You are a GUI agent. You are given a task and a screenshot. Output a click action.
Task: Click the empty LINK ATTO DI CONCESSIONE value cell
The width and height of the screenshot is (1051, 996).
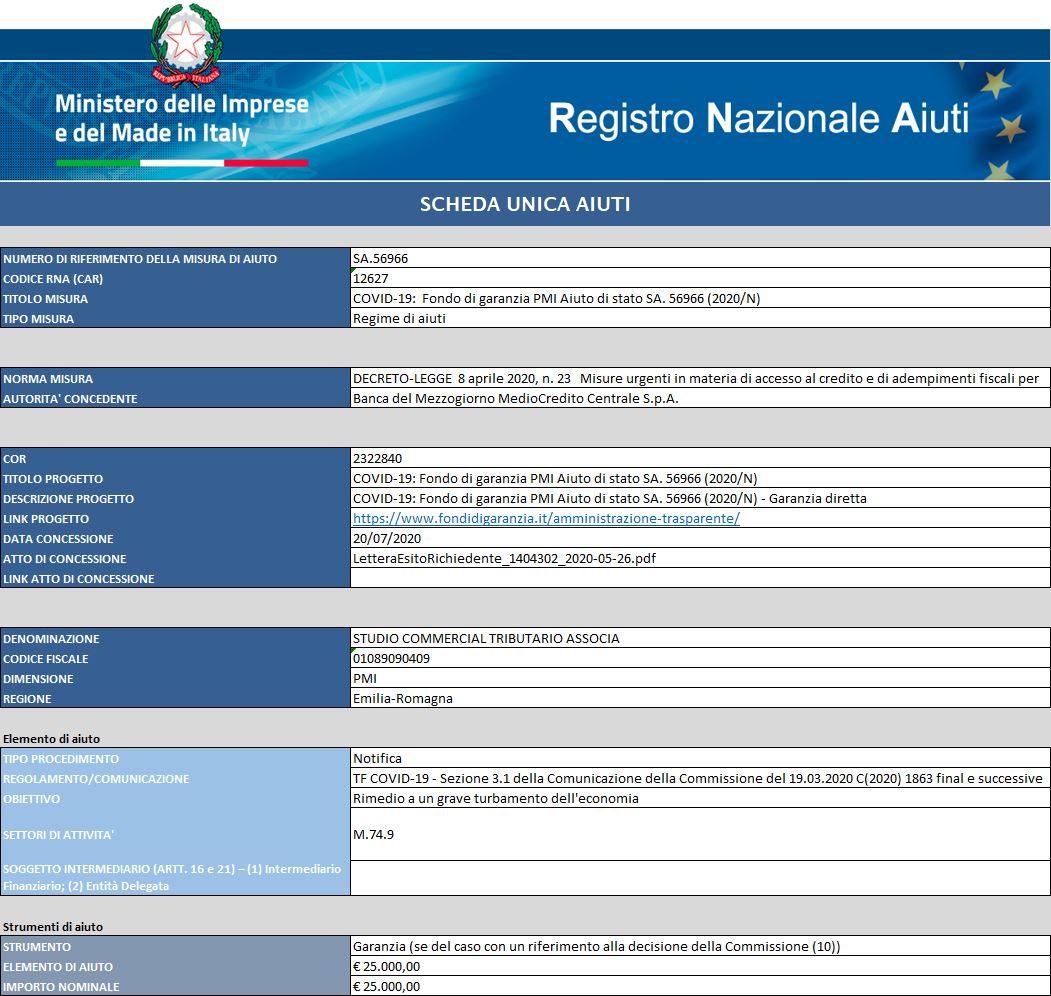[x=700, y=579]
